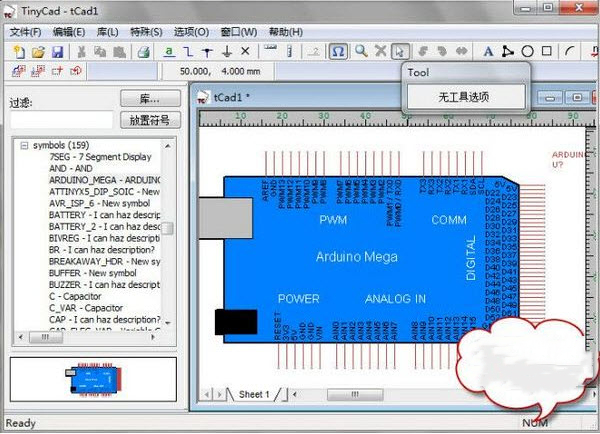Click the Print icon in toolbar

(143, 51)
